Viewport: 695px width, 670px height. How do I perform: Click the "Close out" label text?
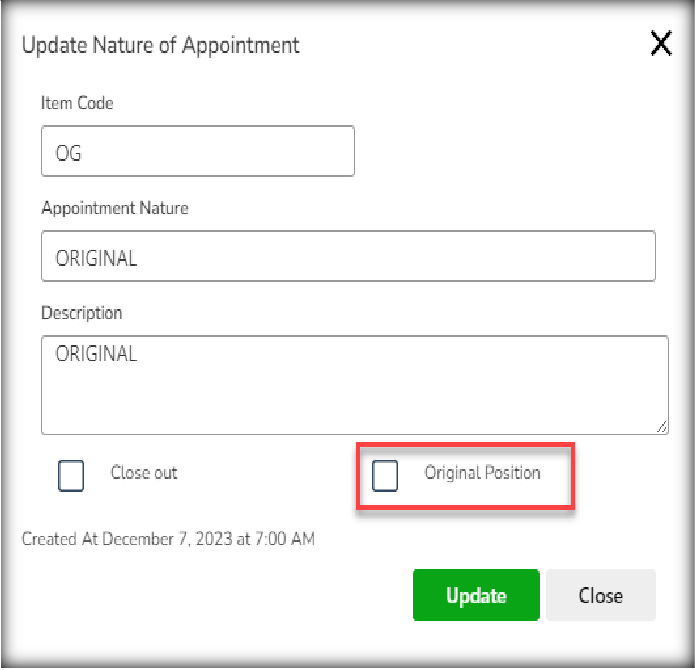(x=143, y=473)
